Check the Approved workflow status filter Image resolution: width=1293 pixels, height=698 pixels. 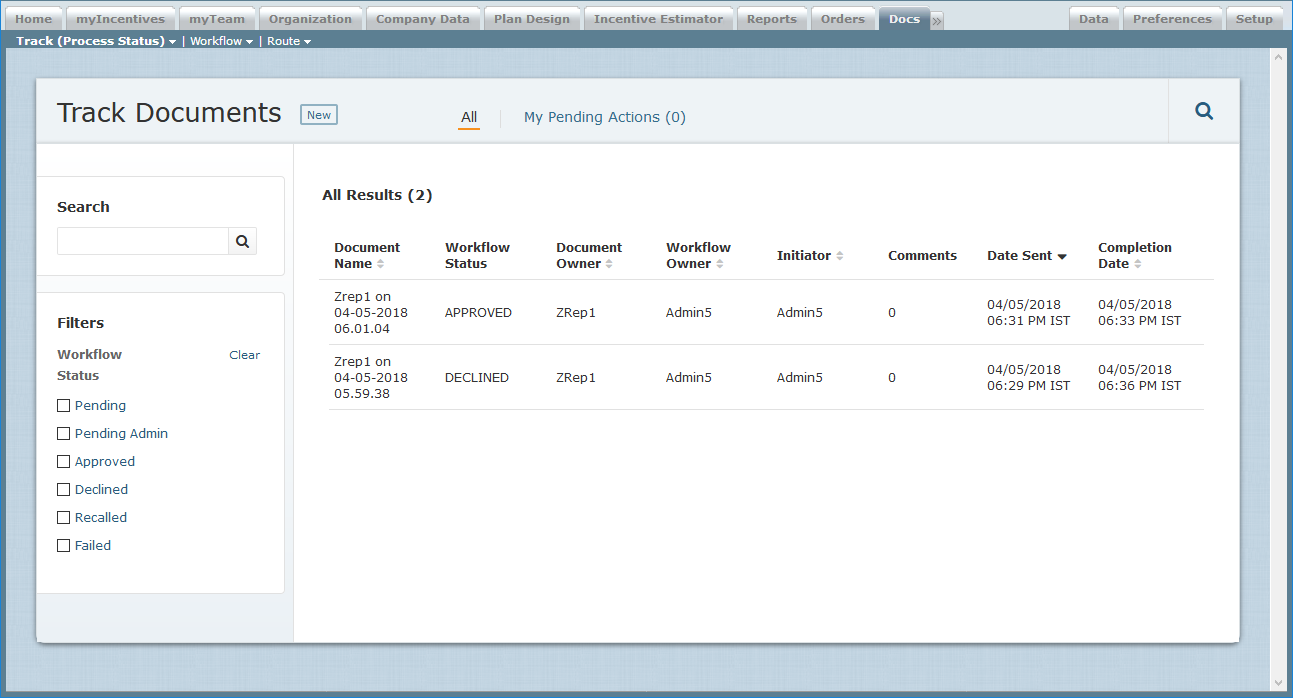tap(64, 462)
